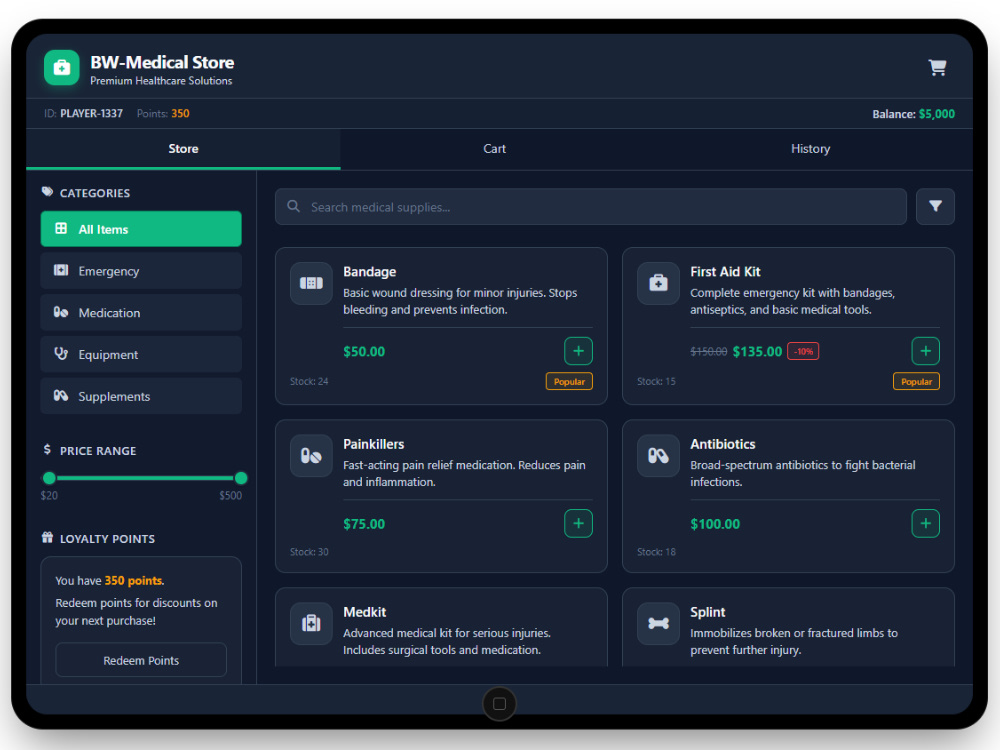
Task: Add Antibiotics to cart with plus button
Action: 925,524
